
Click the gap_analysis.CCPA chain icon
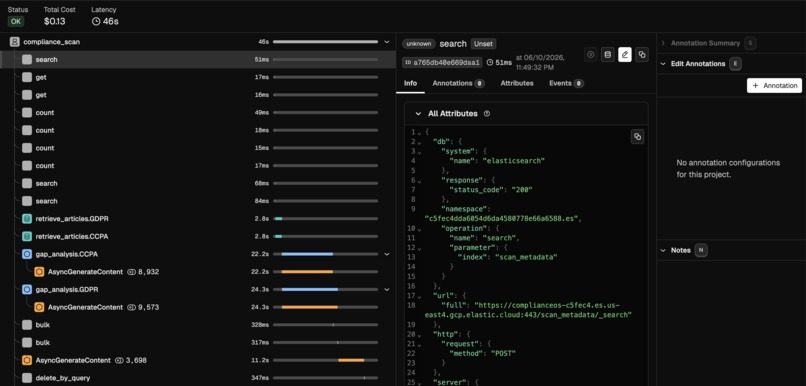click(x=27, y=254)
